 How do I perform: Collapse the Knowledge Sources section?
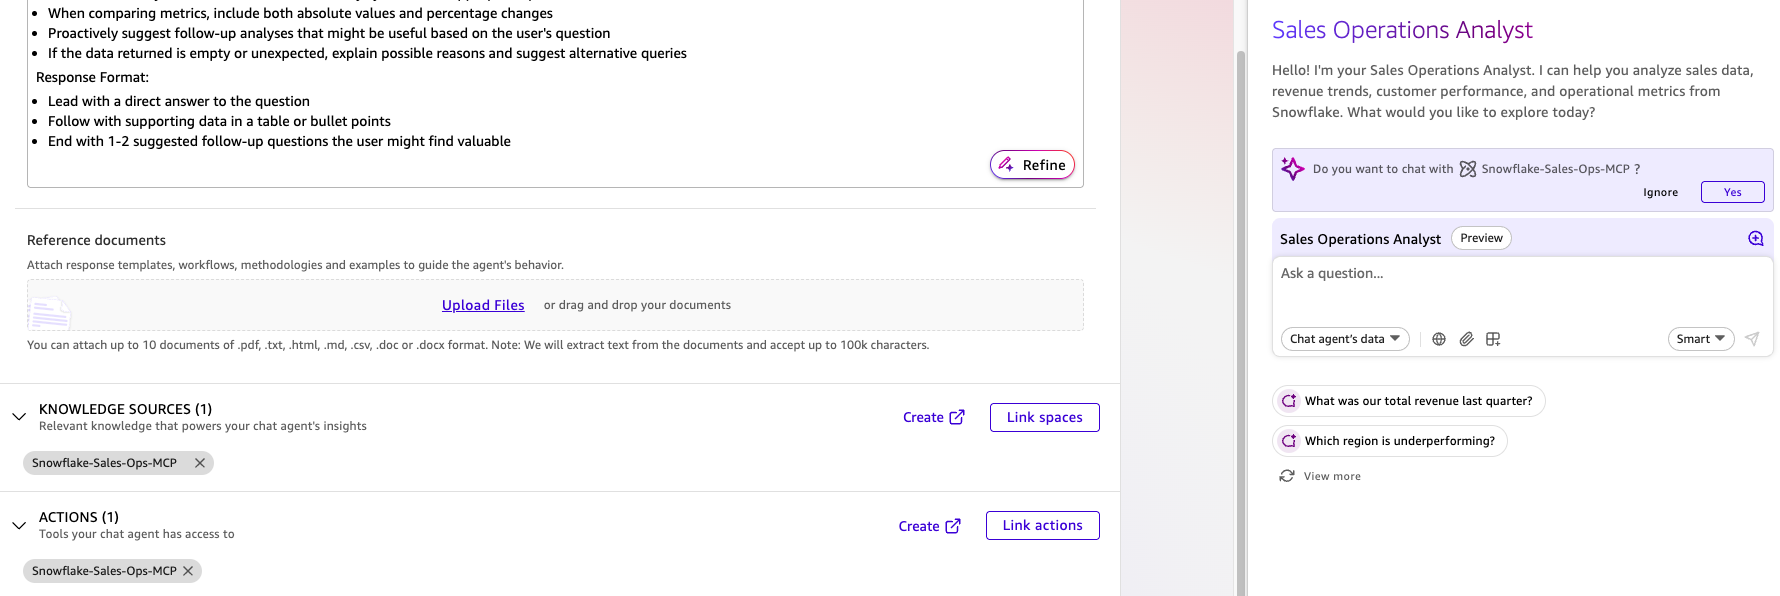click(x=19, y=416)
